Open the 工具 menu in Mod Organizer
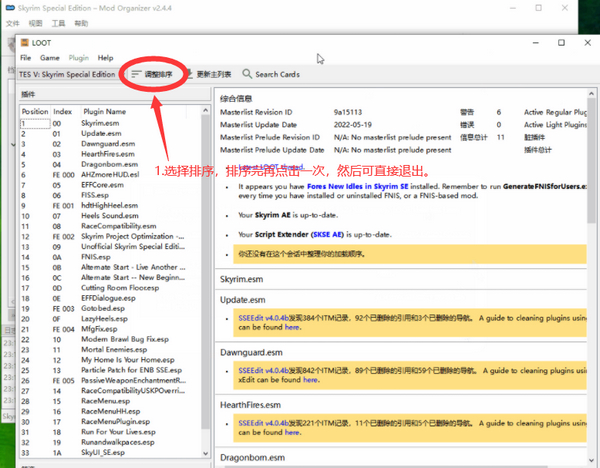Image resolution: width=600 pixels, height=468 pixels. pyautogui.click(x=59, y=22)
